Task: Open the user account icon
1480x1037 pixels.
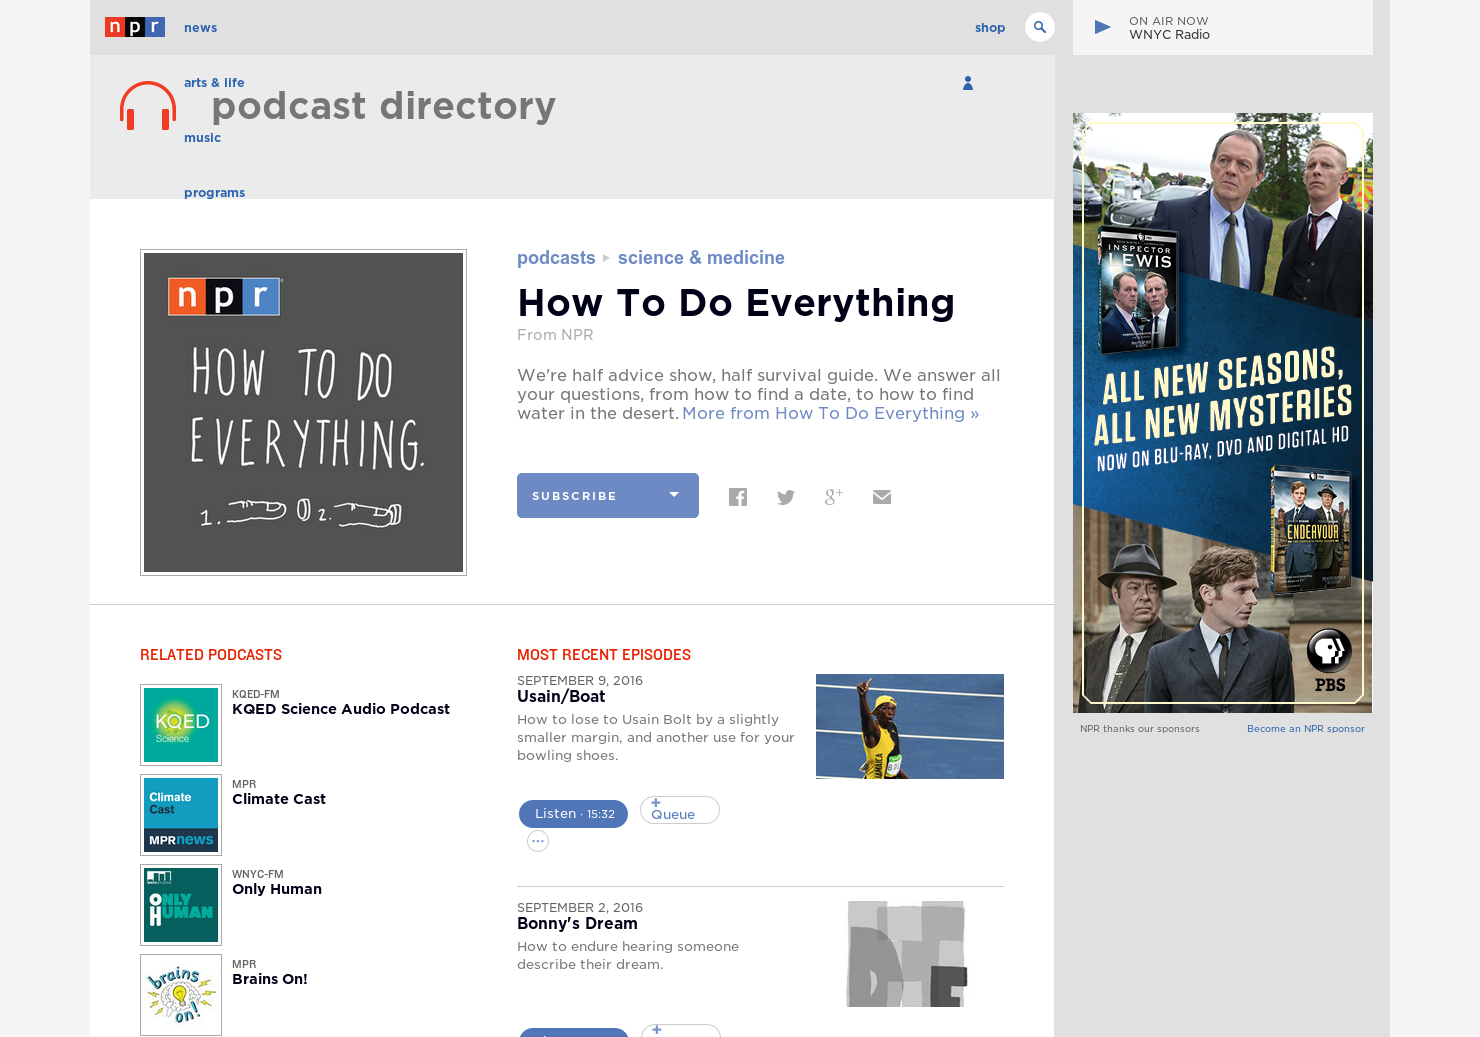Action: (967, 83)
